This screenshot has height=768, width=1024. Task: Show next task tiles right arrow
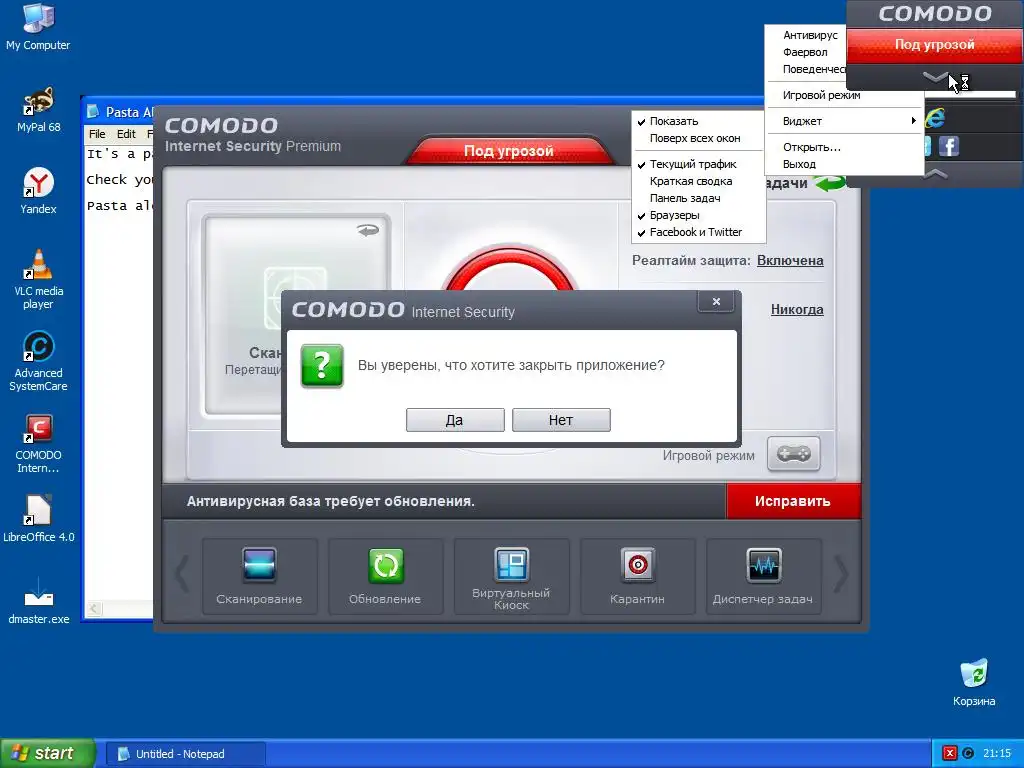[x=841, y=575]
